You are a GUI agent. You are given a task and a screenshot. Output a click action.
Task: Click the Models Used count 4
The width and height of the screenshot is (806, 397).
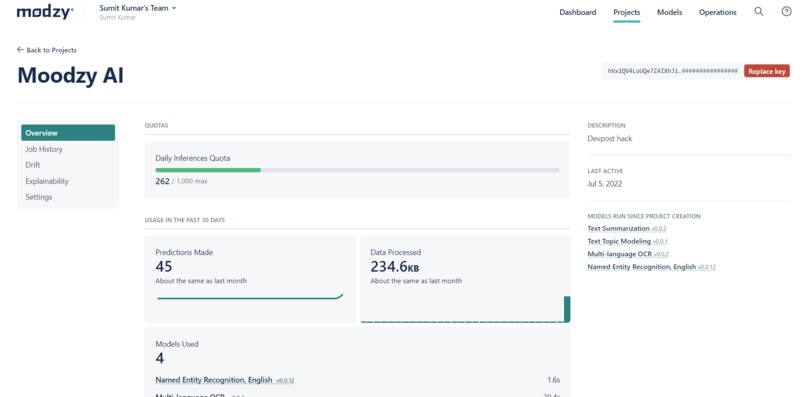tap(160, 358)
